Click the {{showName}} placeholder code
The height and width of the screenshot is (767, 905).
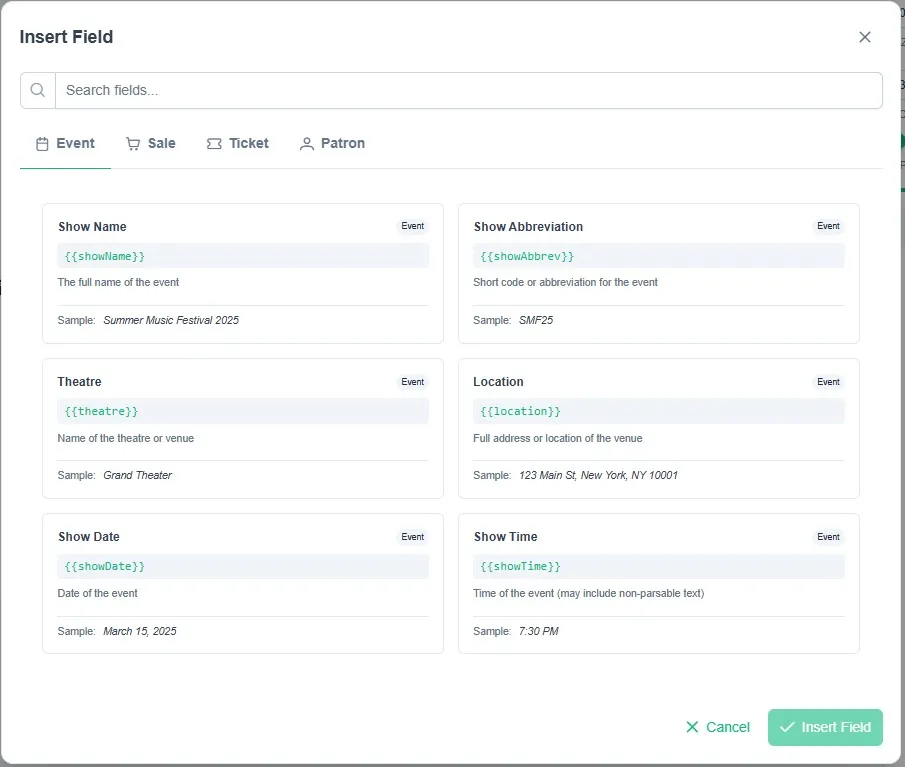(x=104, y=256)
